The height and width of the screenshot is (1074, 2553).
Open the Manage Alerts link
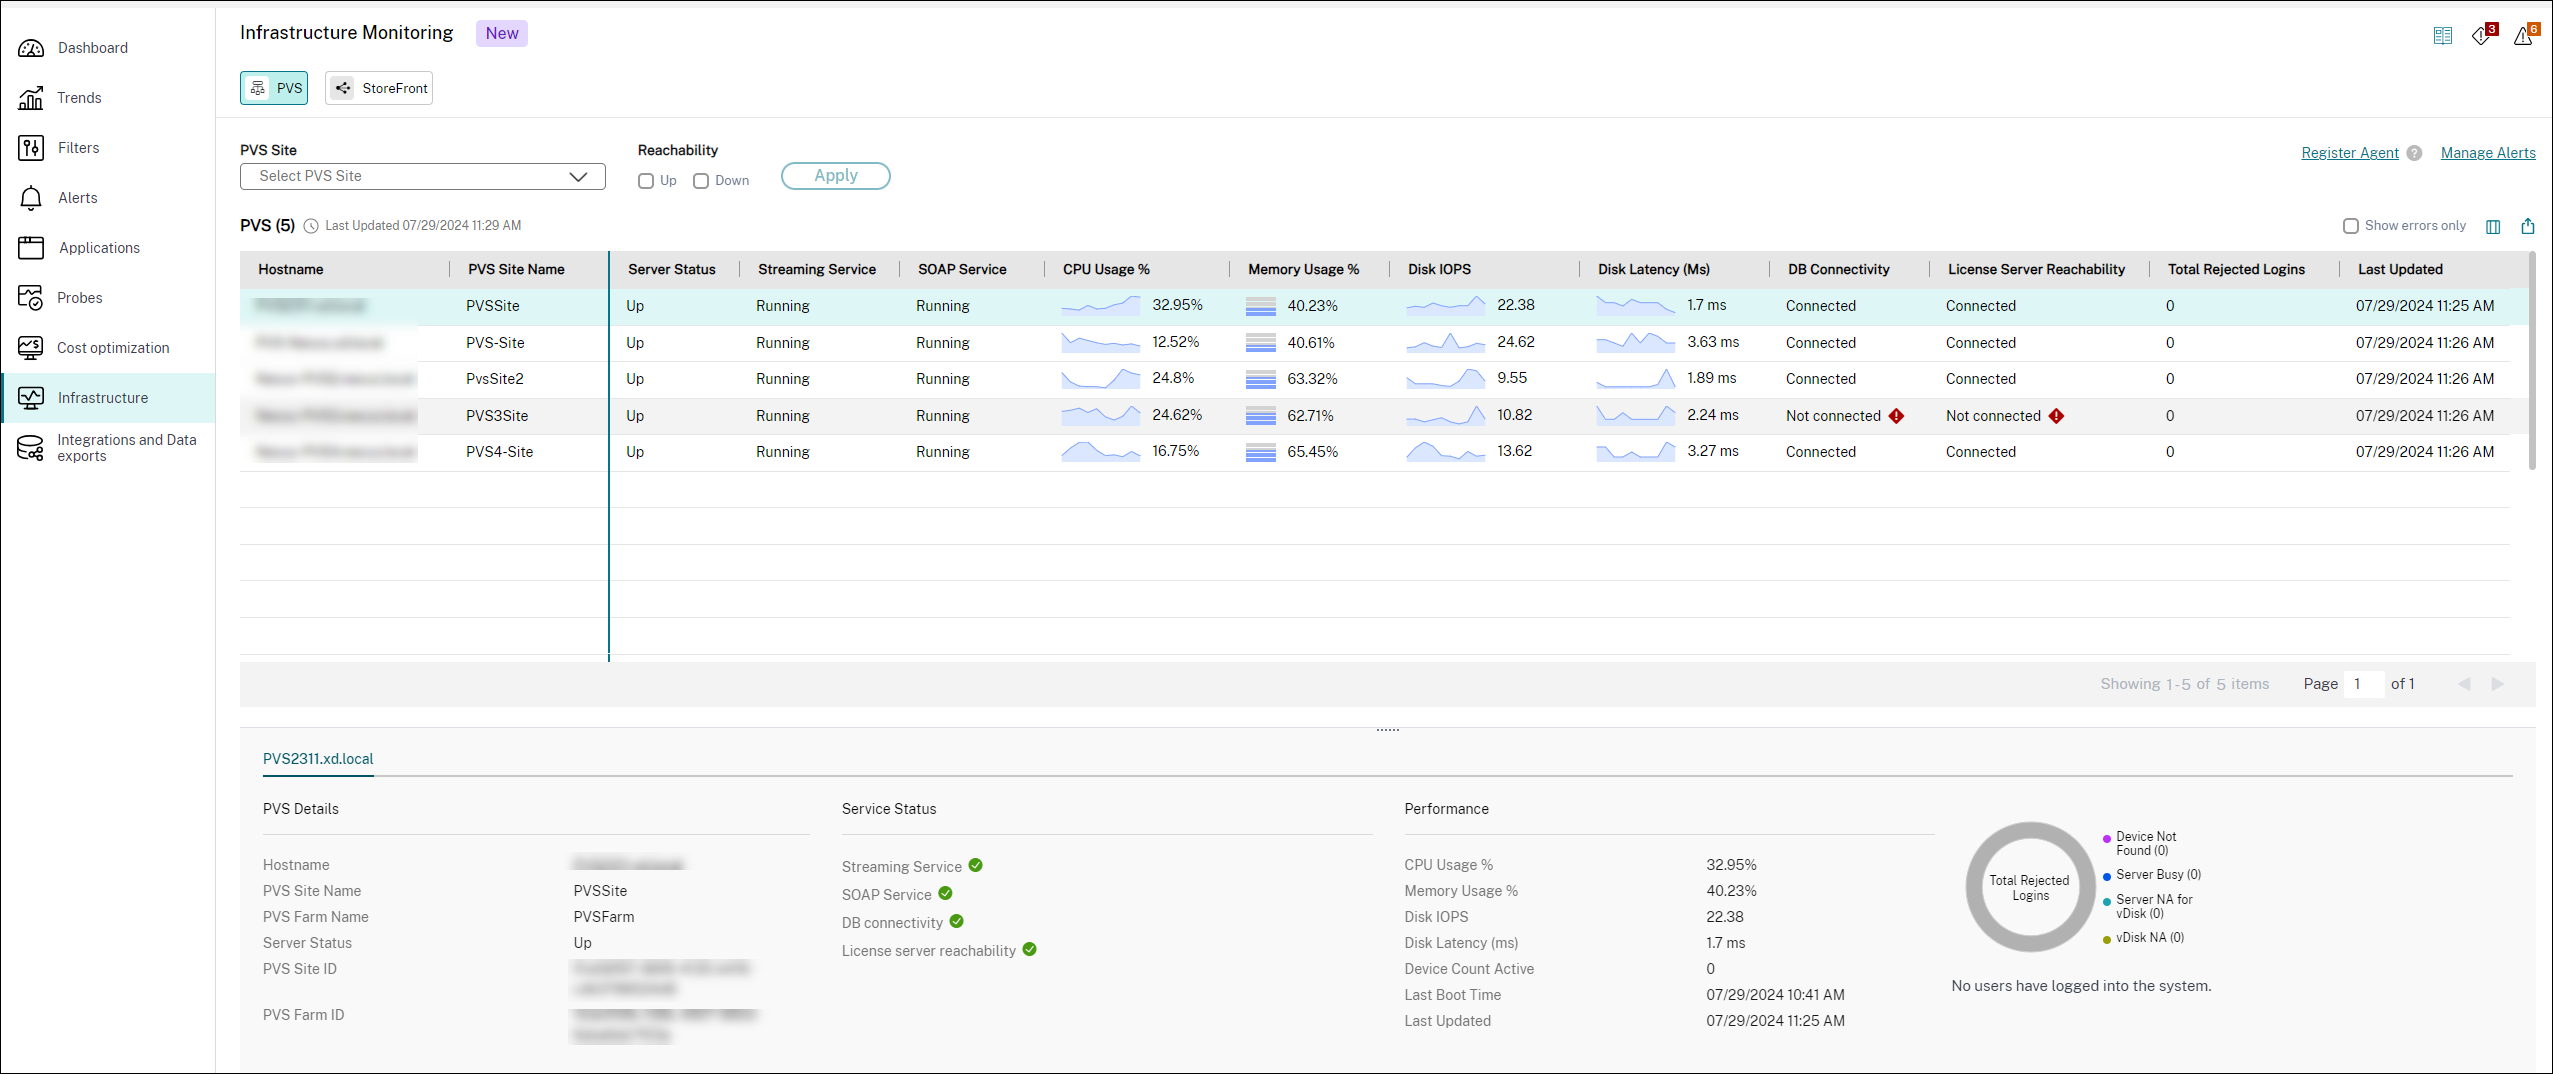2488,152
